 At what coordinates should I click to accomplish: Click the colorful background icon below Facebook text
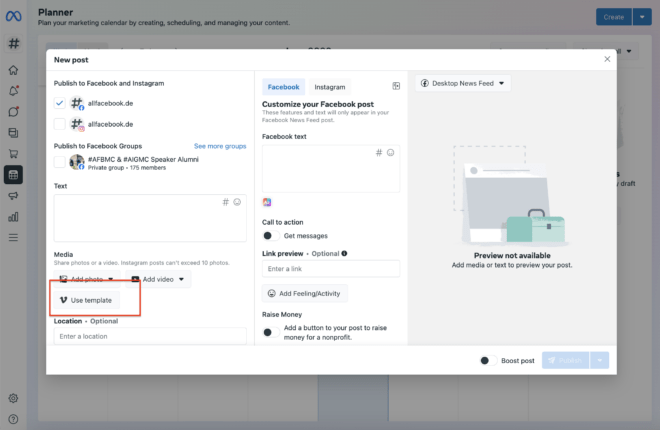click(267, 202)
